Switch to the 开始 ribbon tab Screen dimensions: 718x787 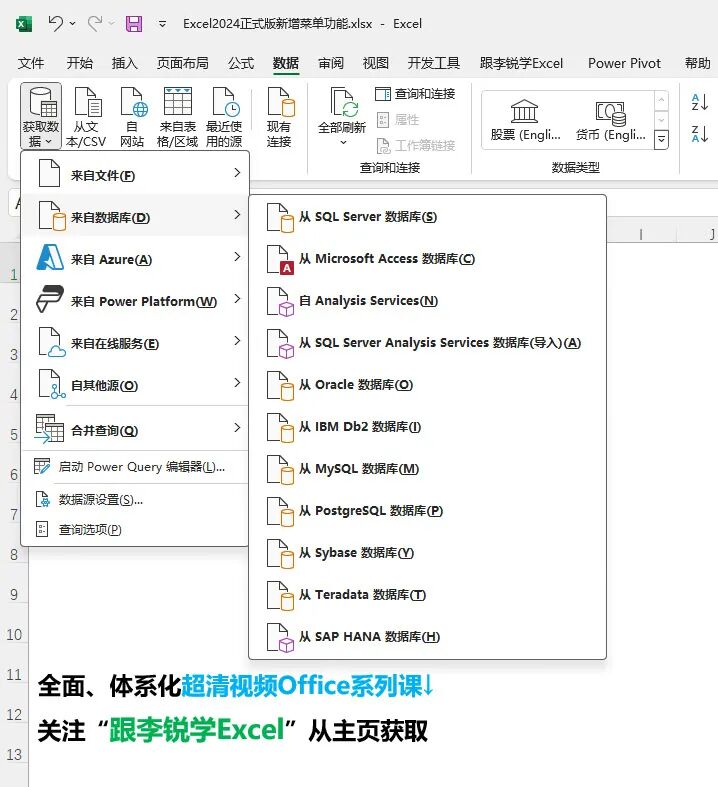point(79,63)
